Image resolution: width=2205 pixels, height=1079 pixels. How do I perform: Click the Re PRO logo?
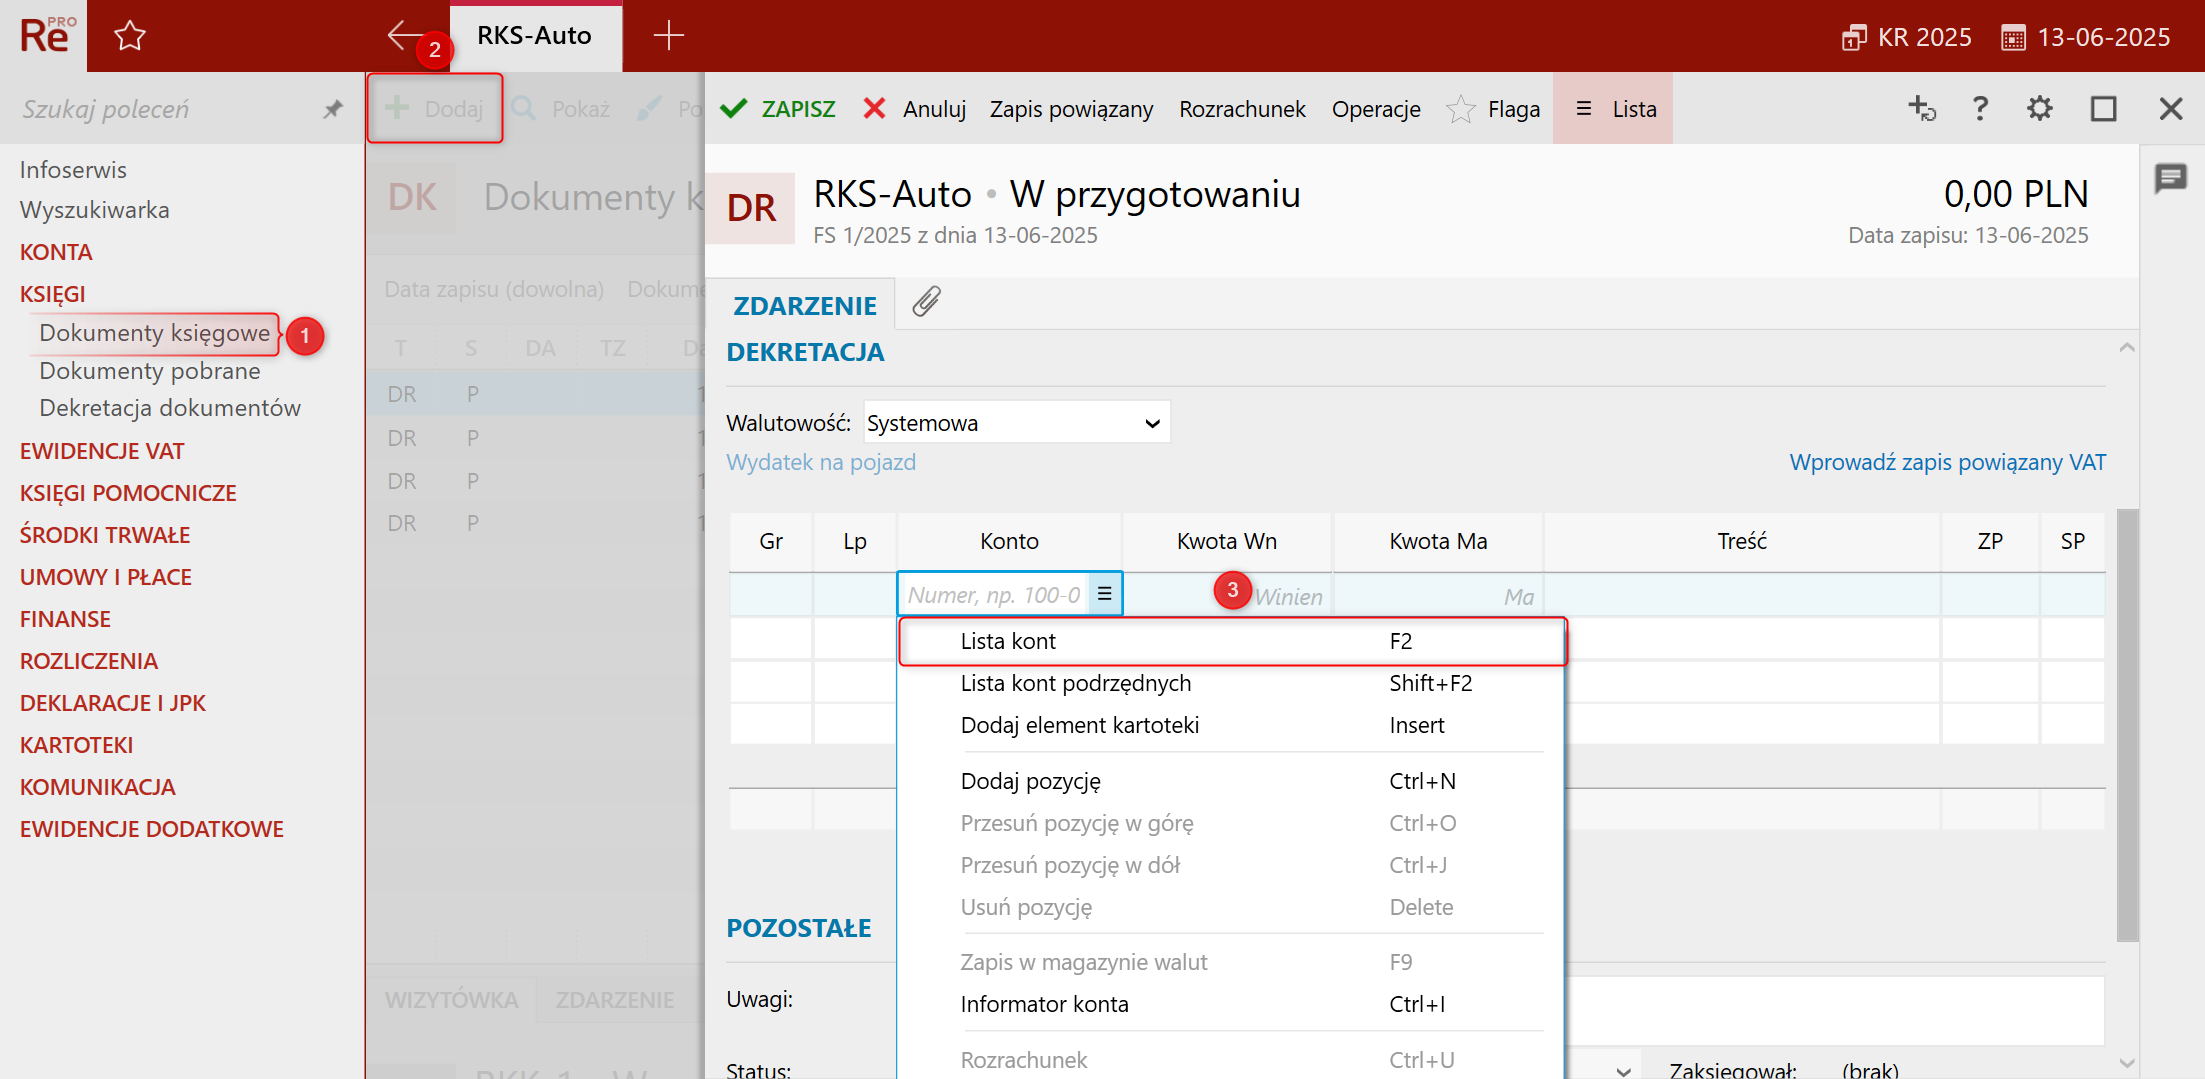pos(45,36)
